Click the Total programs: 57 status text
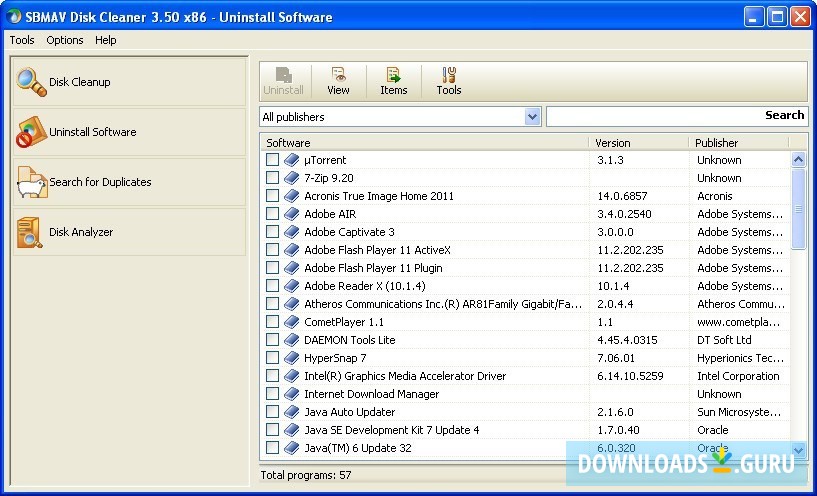This screenshot has height=496, width=817. [x=306, y=475]
